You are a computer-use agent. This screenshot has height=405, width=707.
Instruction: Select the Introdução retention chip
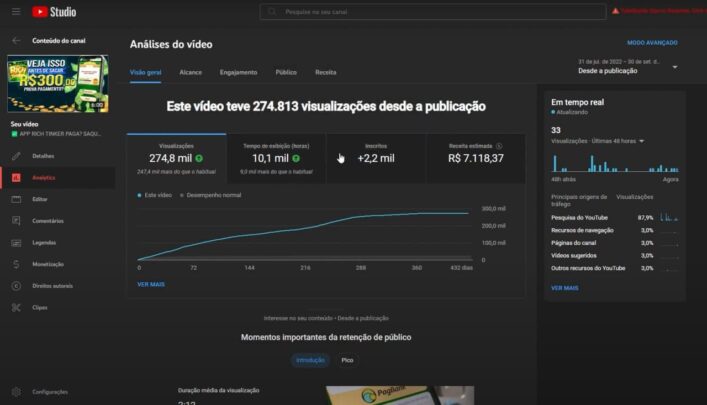pos(310,360)
